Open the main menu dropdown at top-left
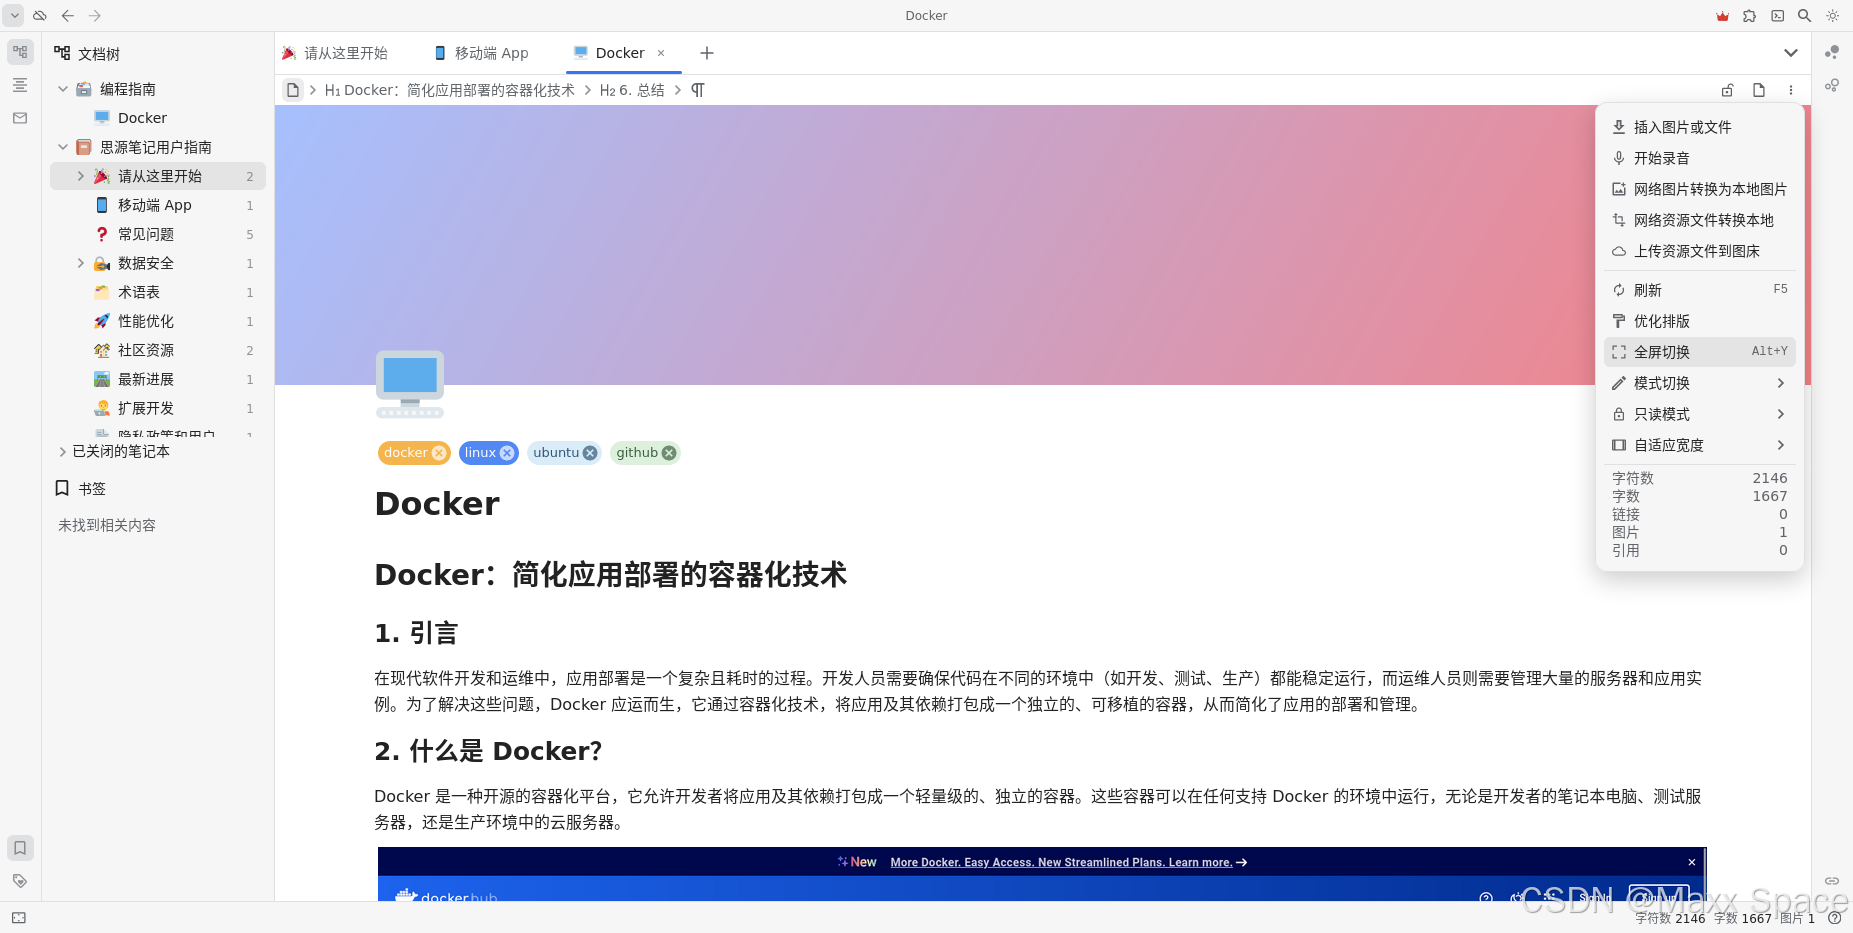This screenshot has width=1853, height=933. tap(14, 15)
